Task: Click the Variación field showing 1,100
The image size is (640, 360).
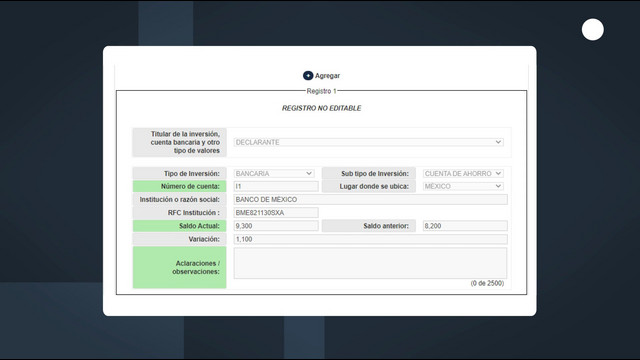Action: coord(371,239)
